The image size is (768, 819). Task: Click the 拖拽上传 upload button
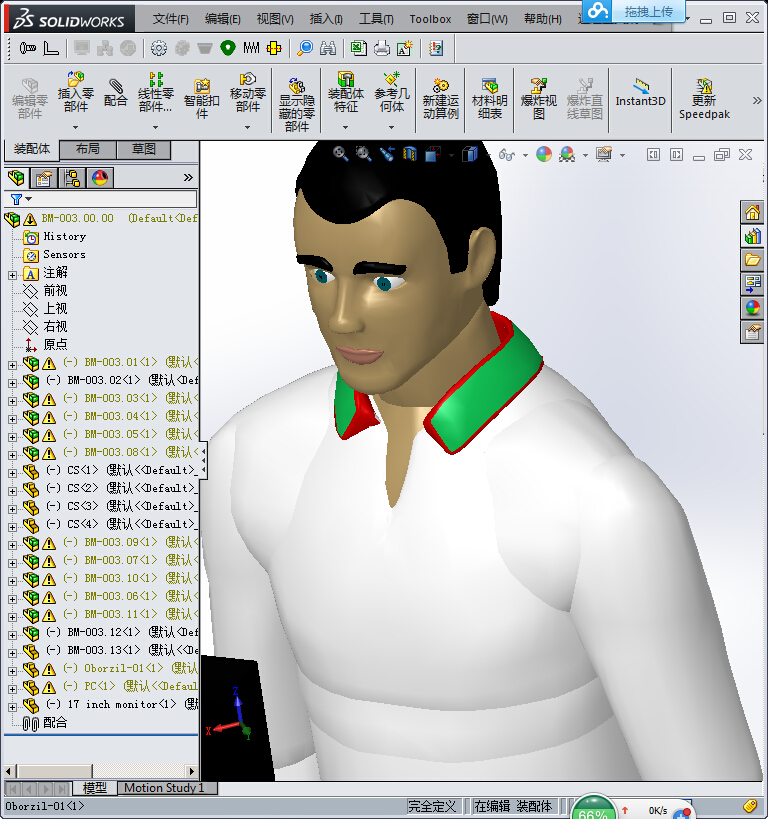pyautogui.click(x=648, y=11)
